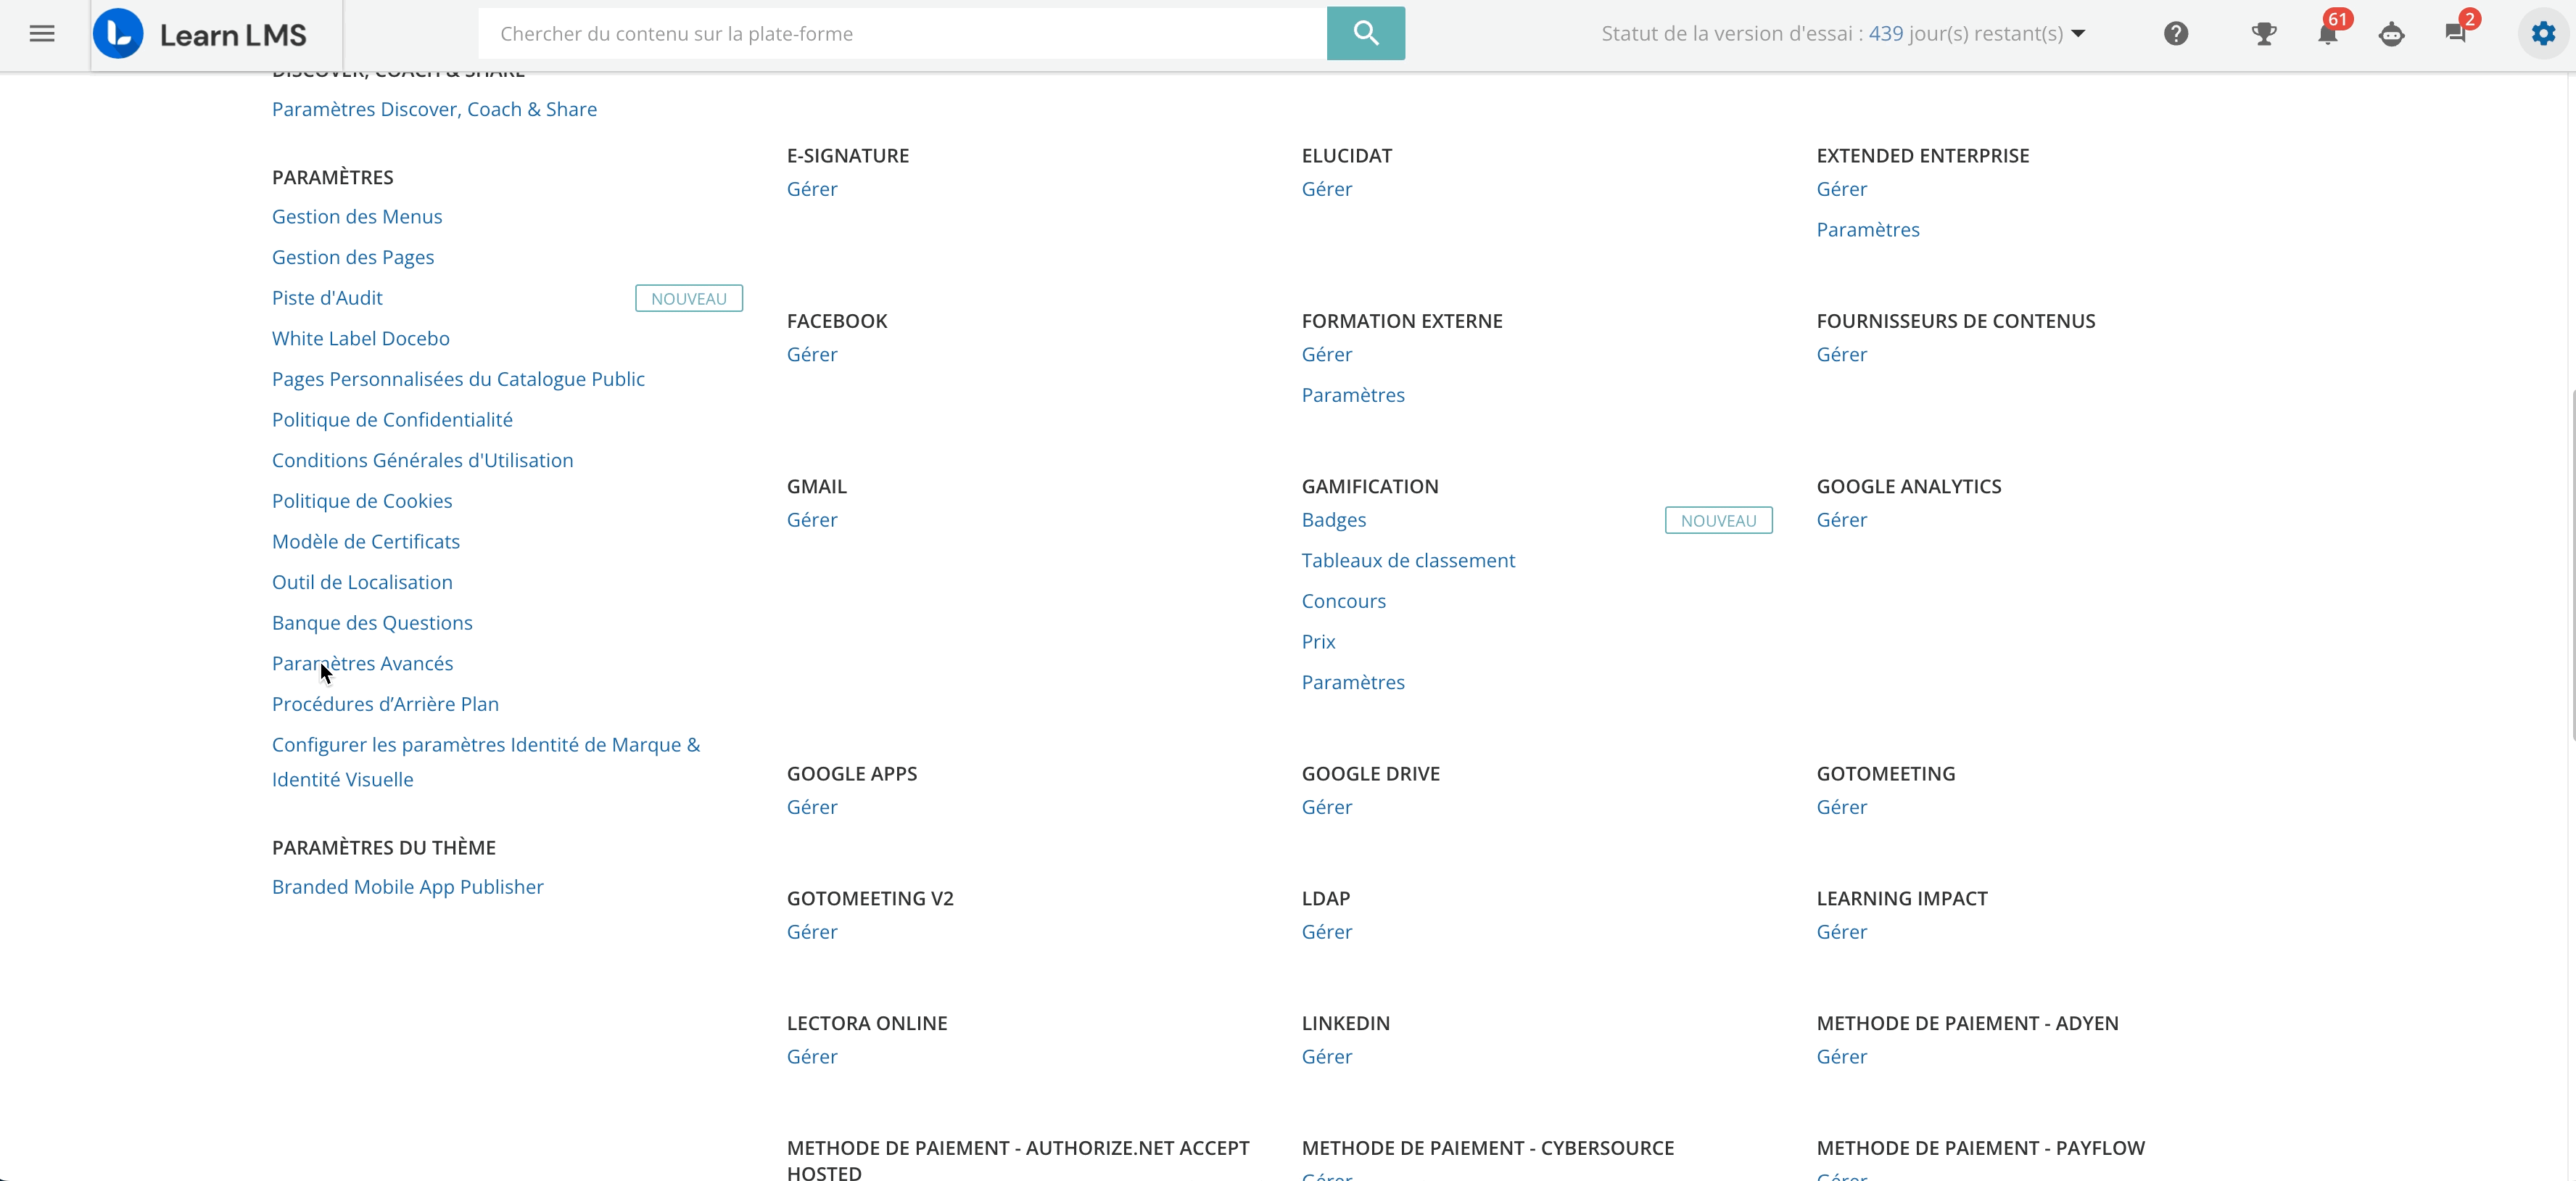Open Paramètres under Gamification
Screen dimensions: 2576x1181
coord(1353,683)
